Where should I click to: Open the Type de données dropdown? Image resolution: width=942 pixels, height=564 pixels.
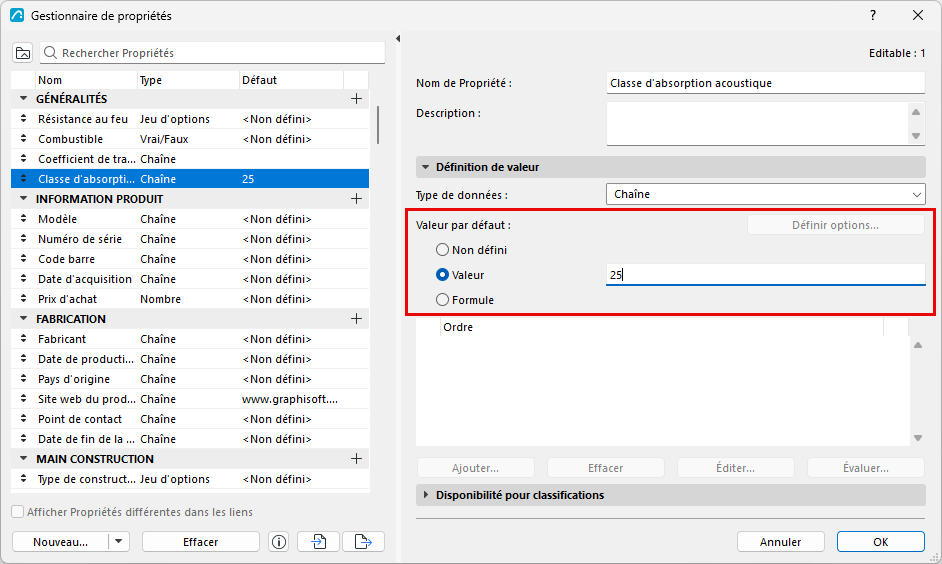click(x=765, y=194)
